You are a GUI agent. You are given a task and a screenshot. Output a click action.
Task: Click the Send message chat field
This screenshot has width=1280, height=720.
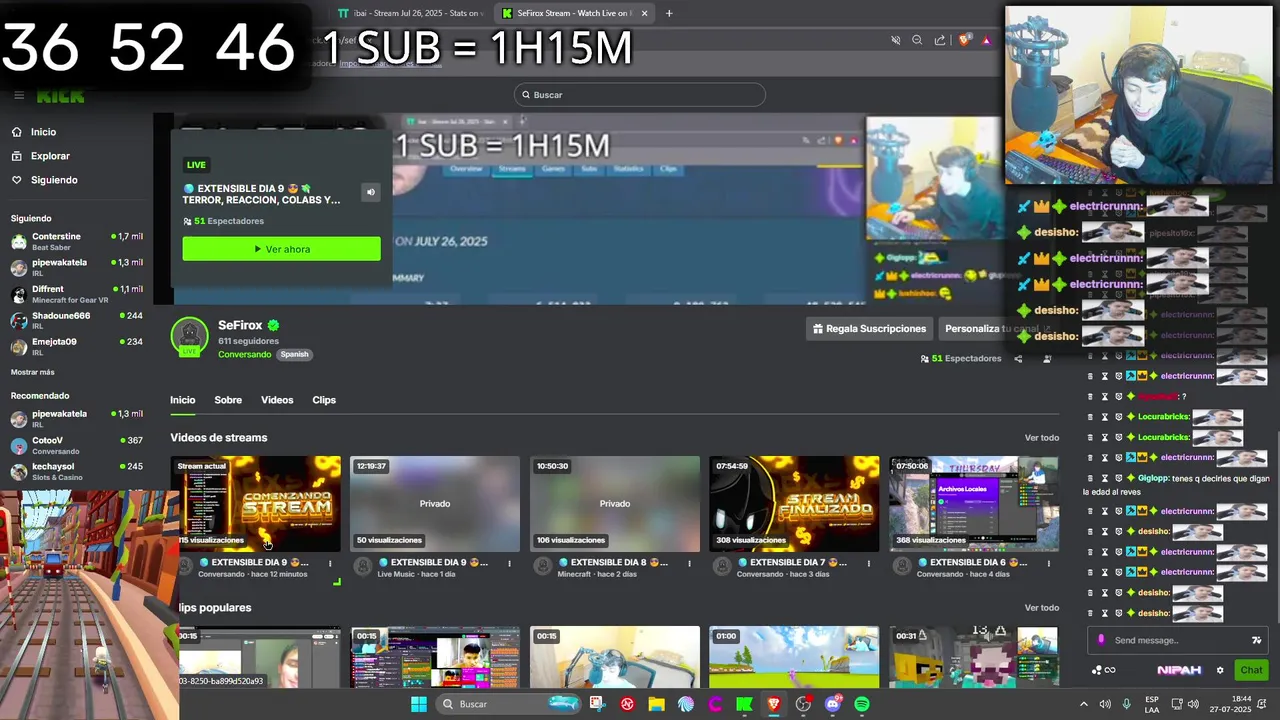tap(1177, 640)
